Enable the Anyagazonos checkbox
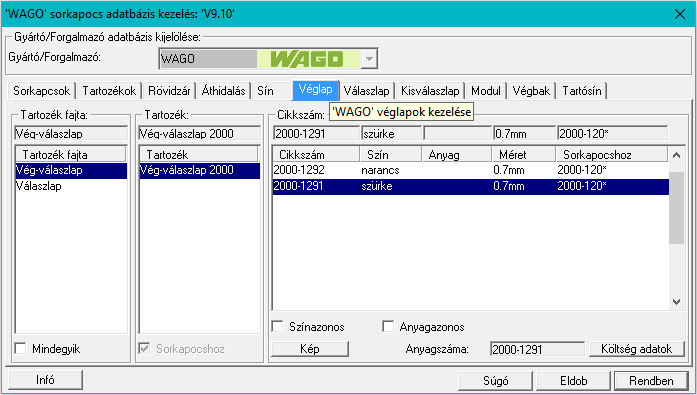Image resolution: width=697 pixels, height=395 pixels. coord(388,327)
